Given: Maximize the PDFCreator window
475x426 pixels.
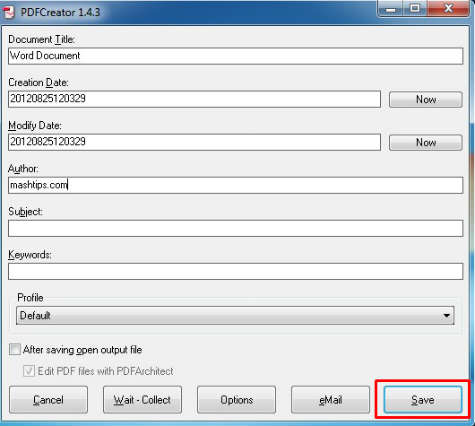Looking at the screenshot, I should point(415,9).
